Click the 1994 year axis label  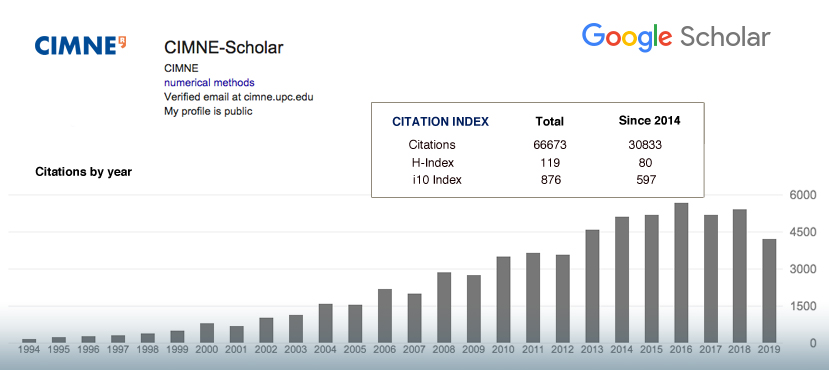point(29,349)
